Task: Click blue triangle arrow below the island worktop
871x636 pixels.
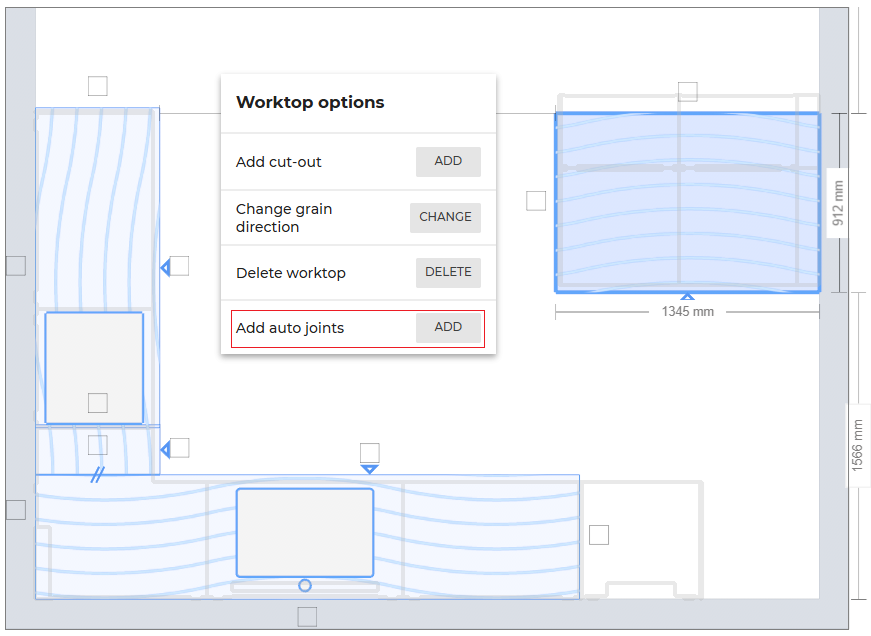Action: click(x=687, y=296)
